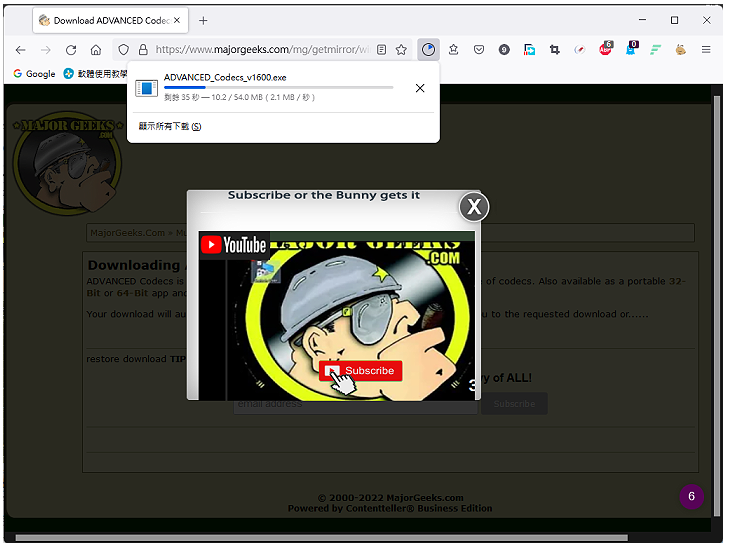
Task: Cancel the ADVANCED_Codecs download
Action: 420,88
